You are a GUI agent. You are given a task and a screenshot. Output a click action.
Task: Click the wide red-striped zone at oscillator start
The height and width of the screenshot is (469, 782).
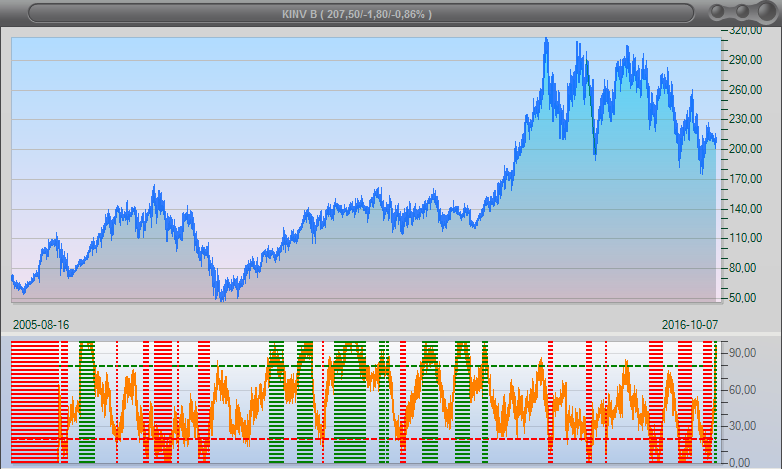[35, 402]
